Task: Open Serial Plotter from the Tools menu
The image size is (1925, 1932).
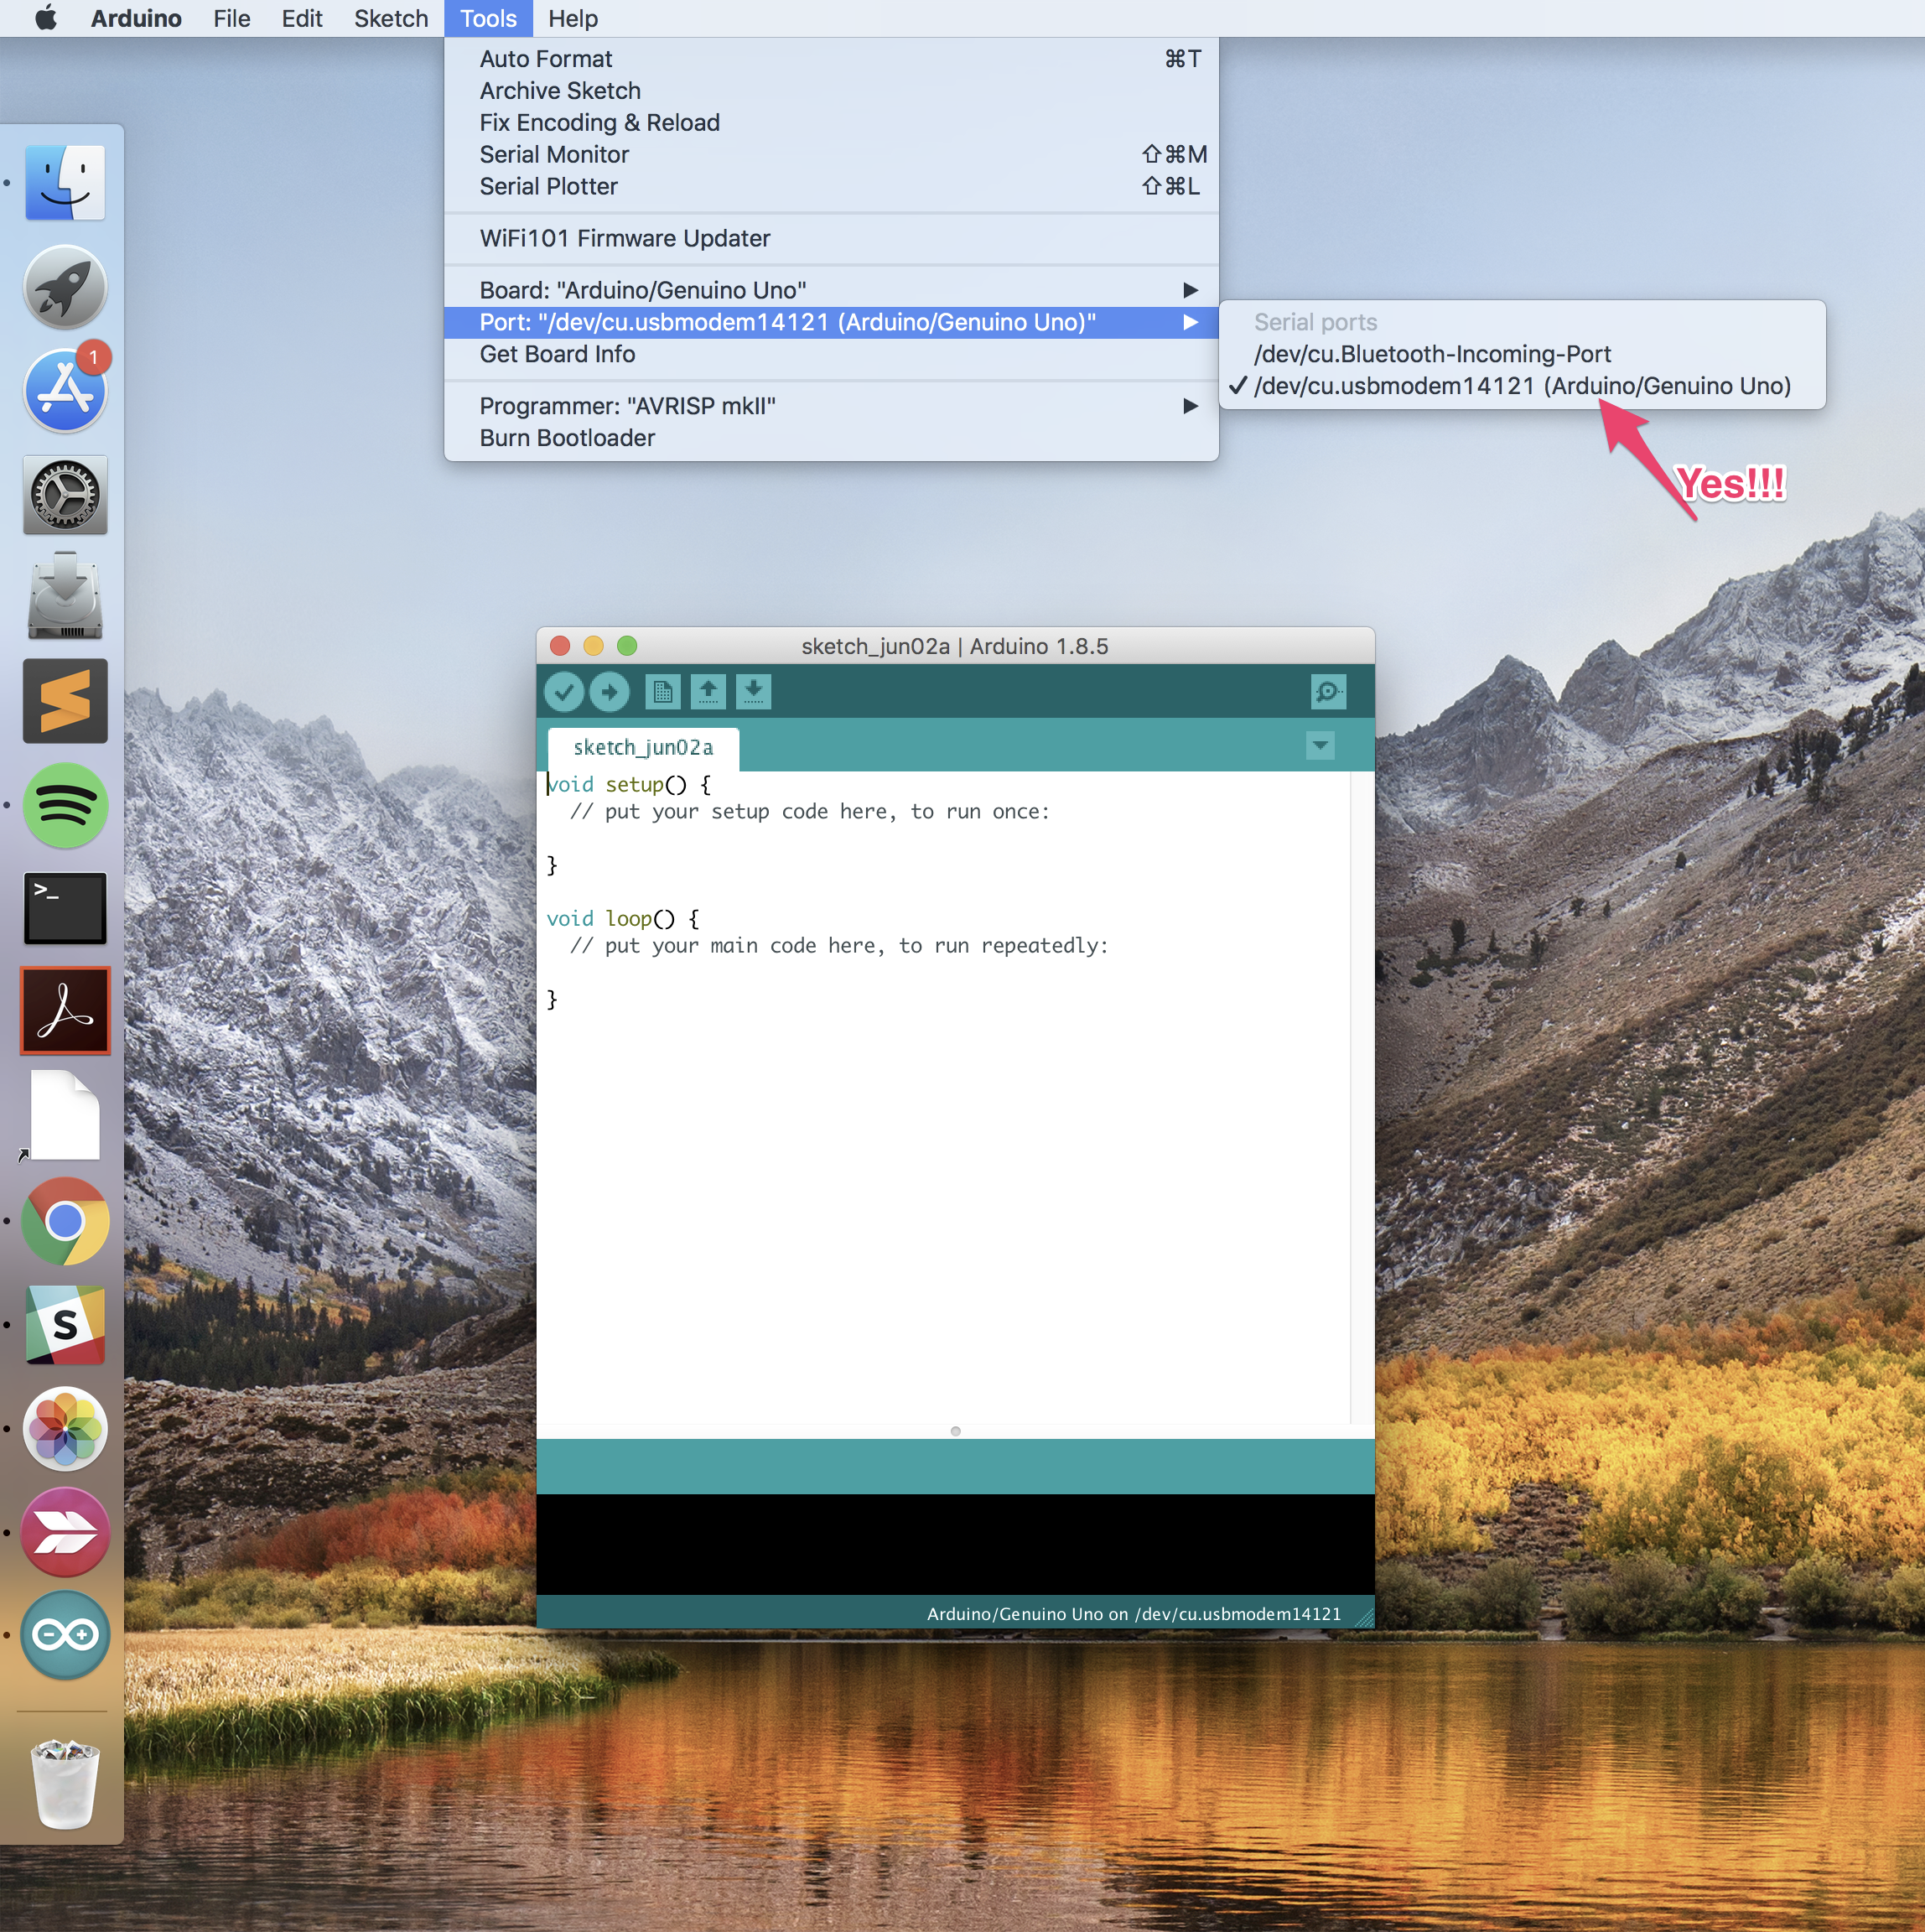Action: pos(831,187)
